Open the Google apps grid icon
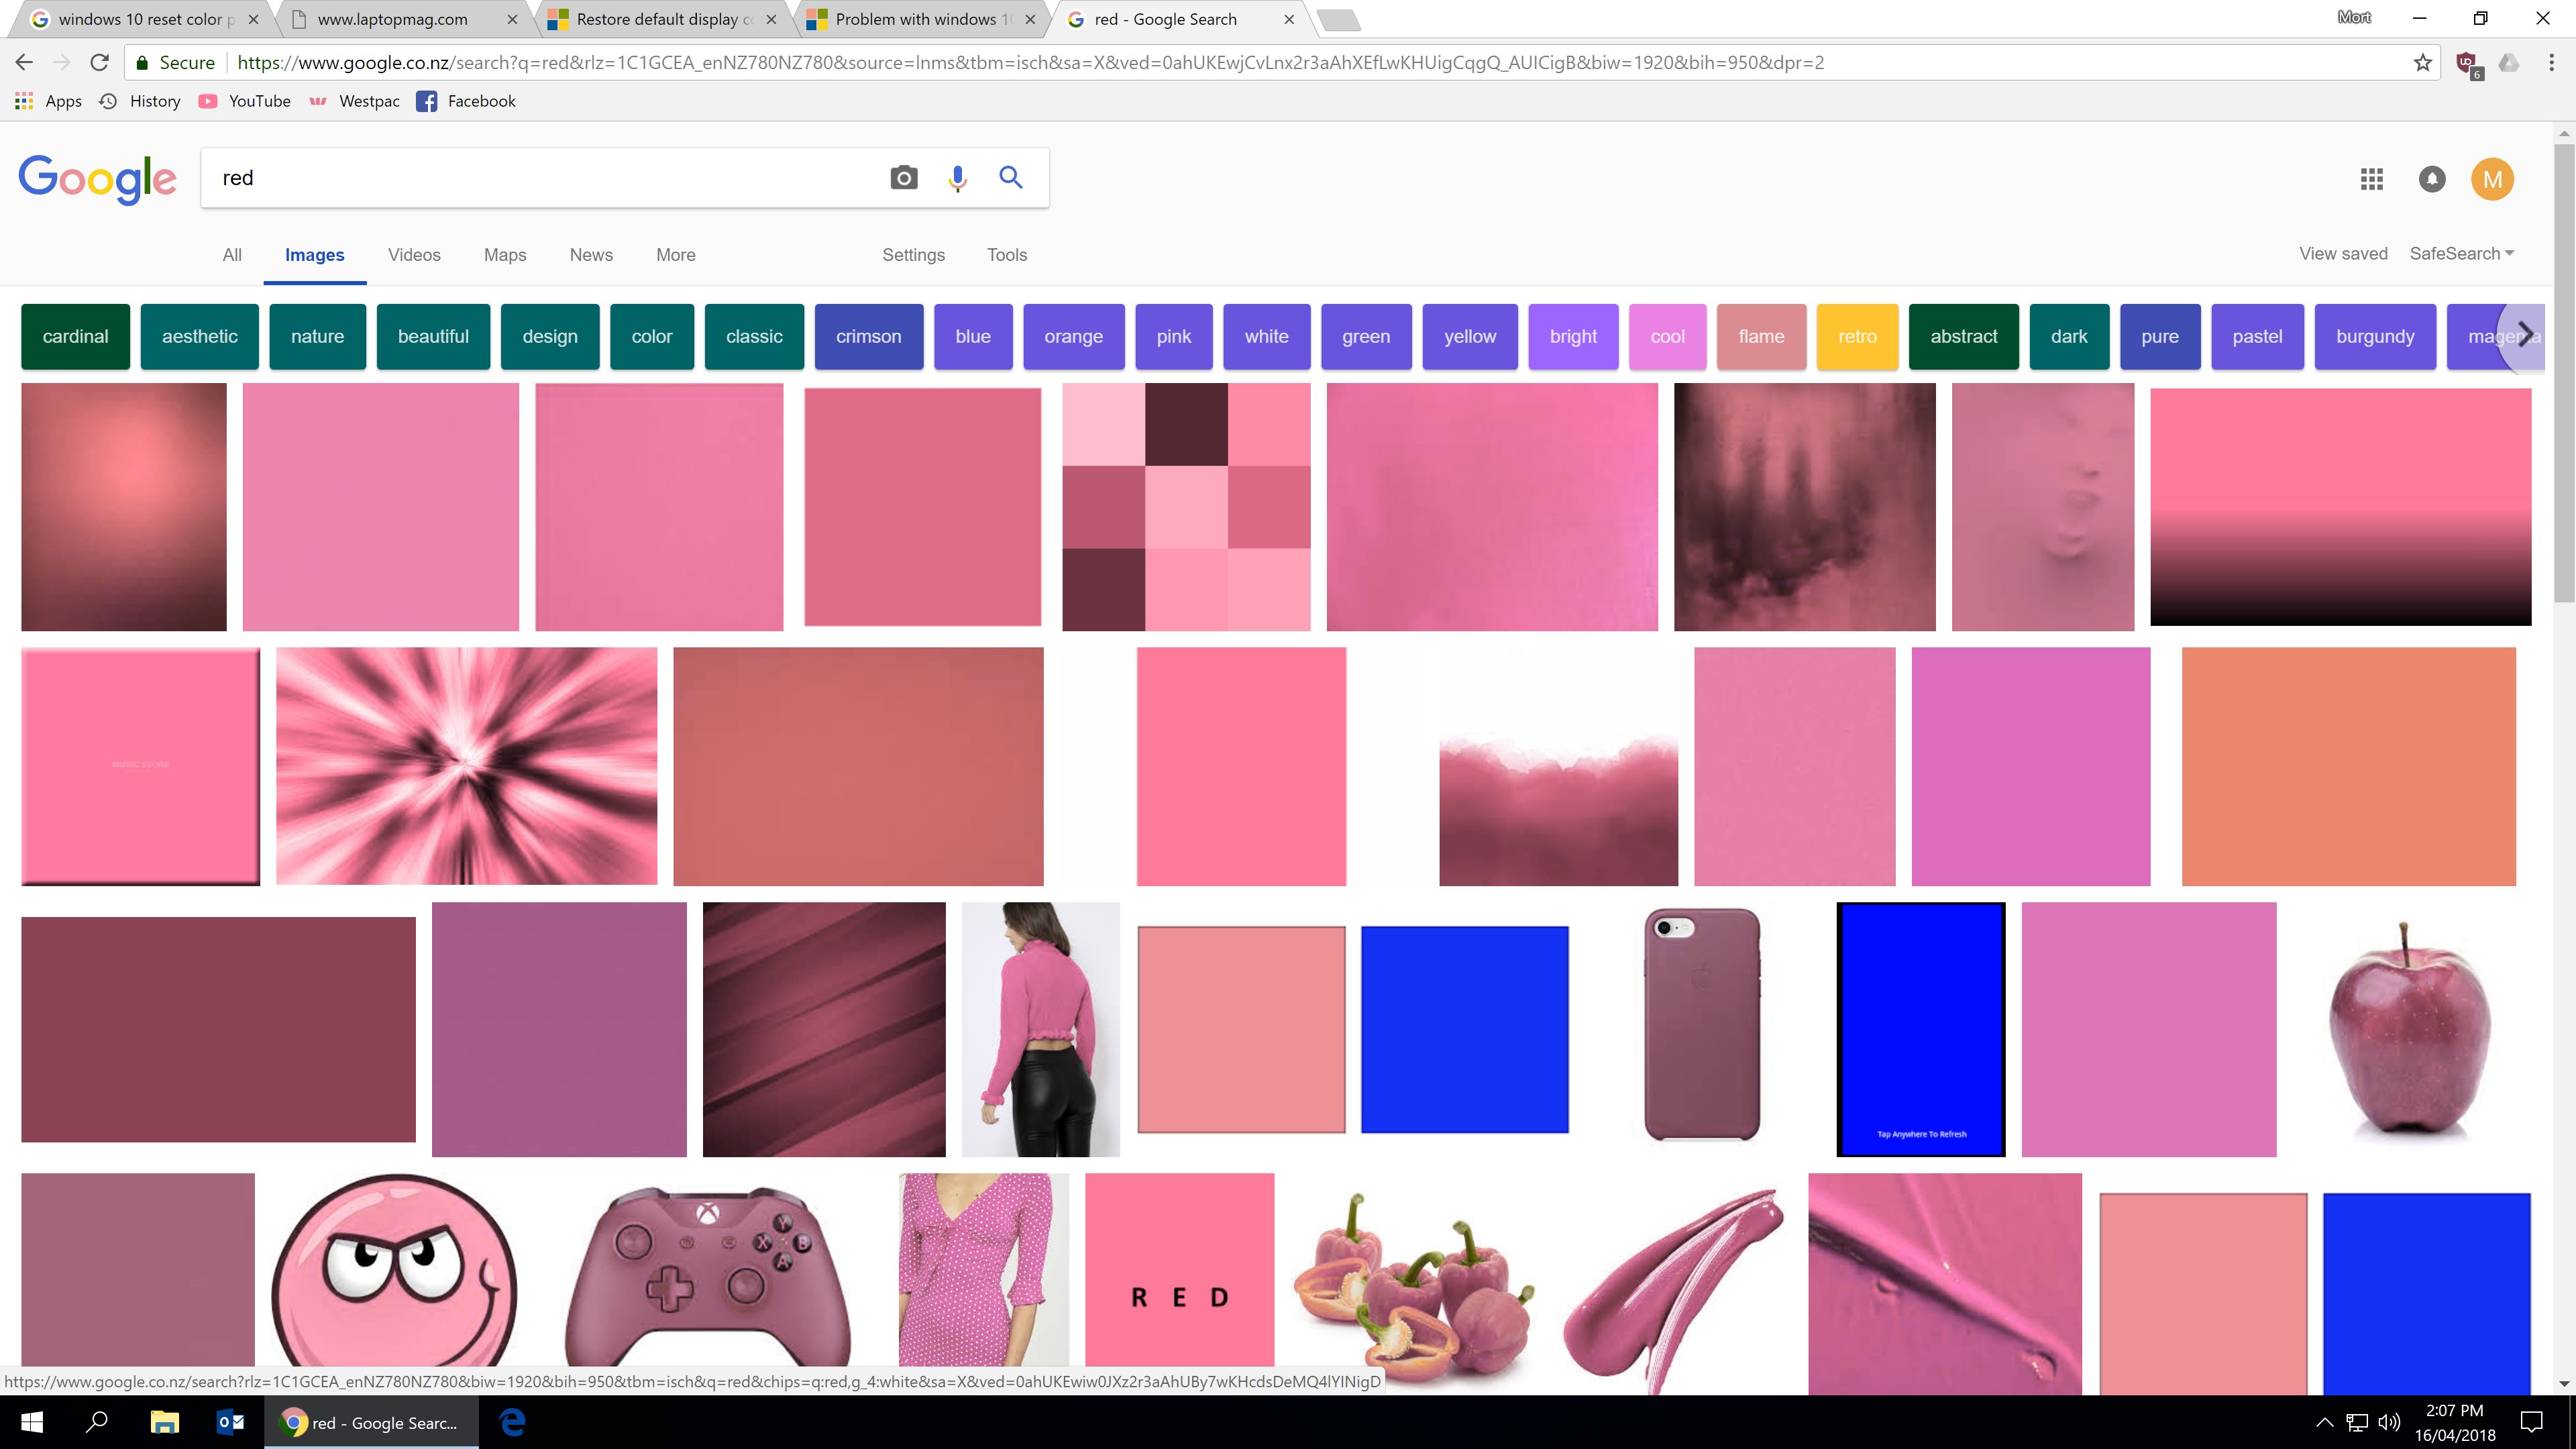Viewport: 2576px width, 1449px height. (x=2371, y=179)
